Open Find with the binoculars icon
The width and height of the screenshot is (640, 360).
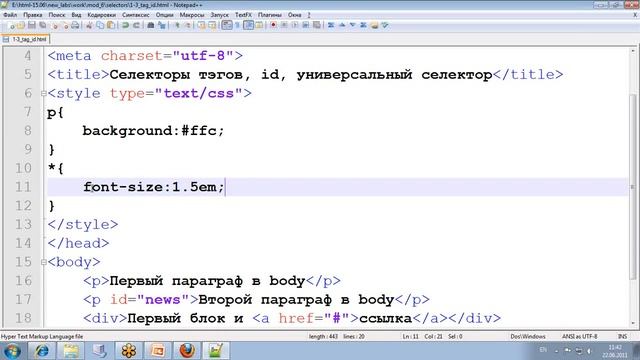tap(150, 25)
